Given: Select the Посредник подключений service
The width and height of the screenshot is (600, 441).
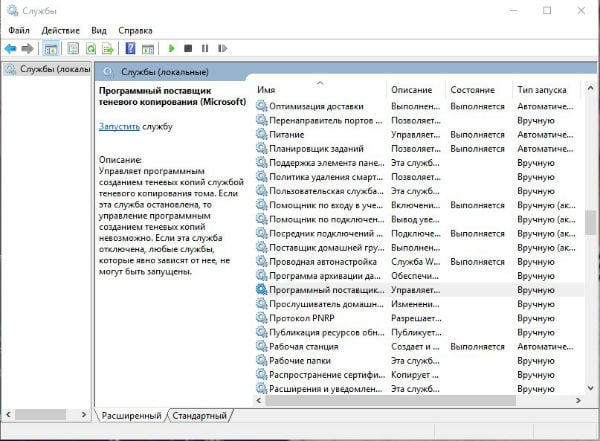Looking at the screenshot, I should pos(419,233).
